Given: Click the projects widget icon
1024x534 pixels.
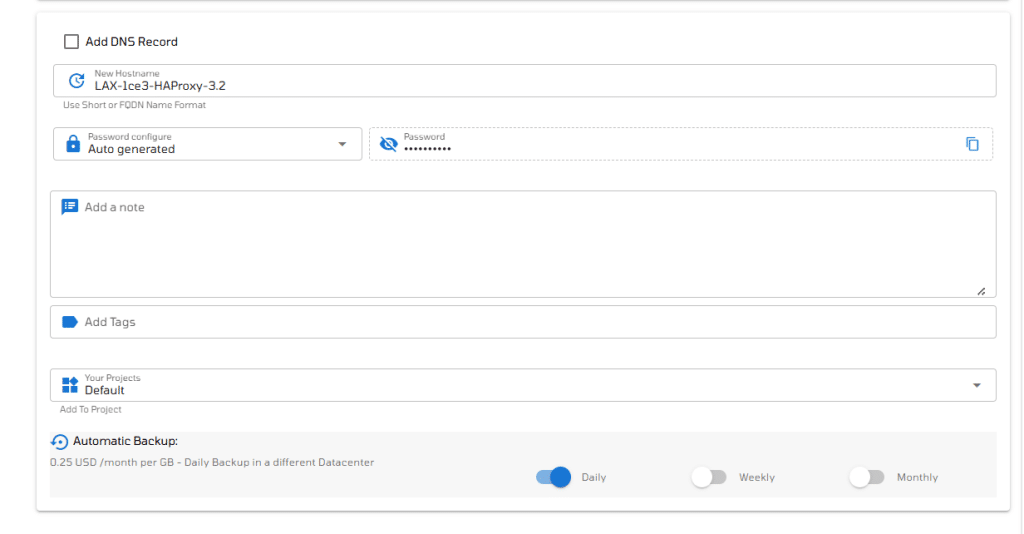Looking at the screenshot, I should click(x=70, y=385).
